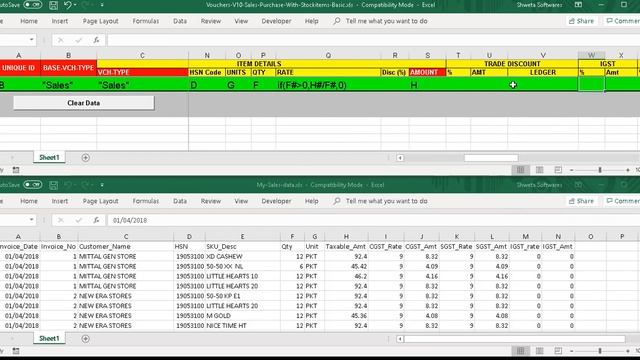Click formula Cancel X icon in bottom window
Viewport: 640px width, 360px height.
[60, 220]
